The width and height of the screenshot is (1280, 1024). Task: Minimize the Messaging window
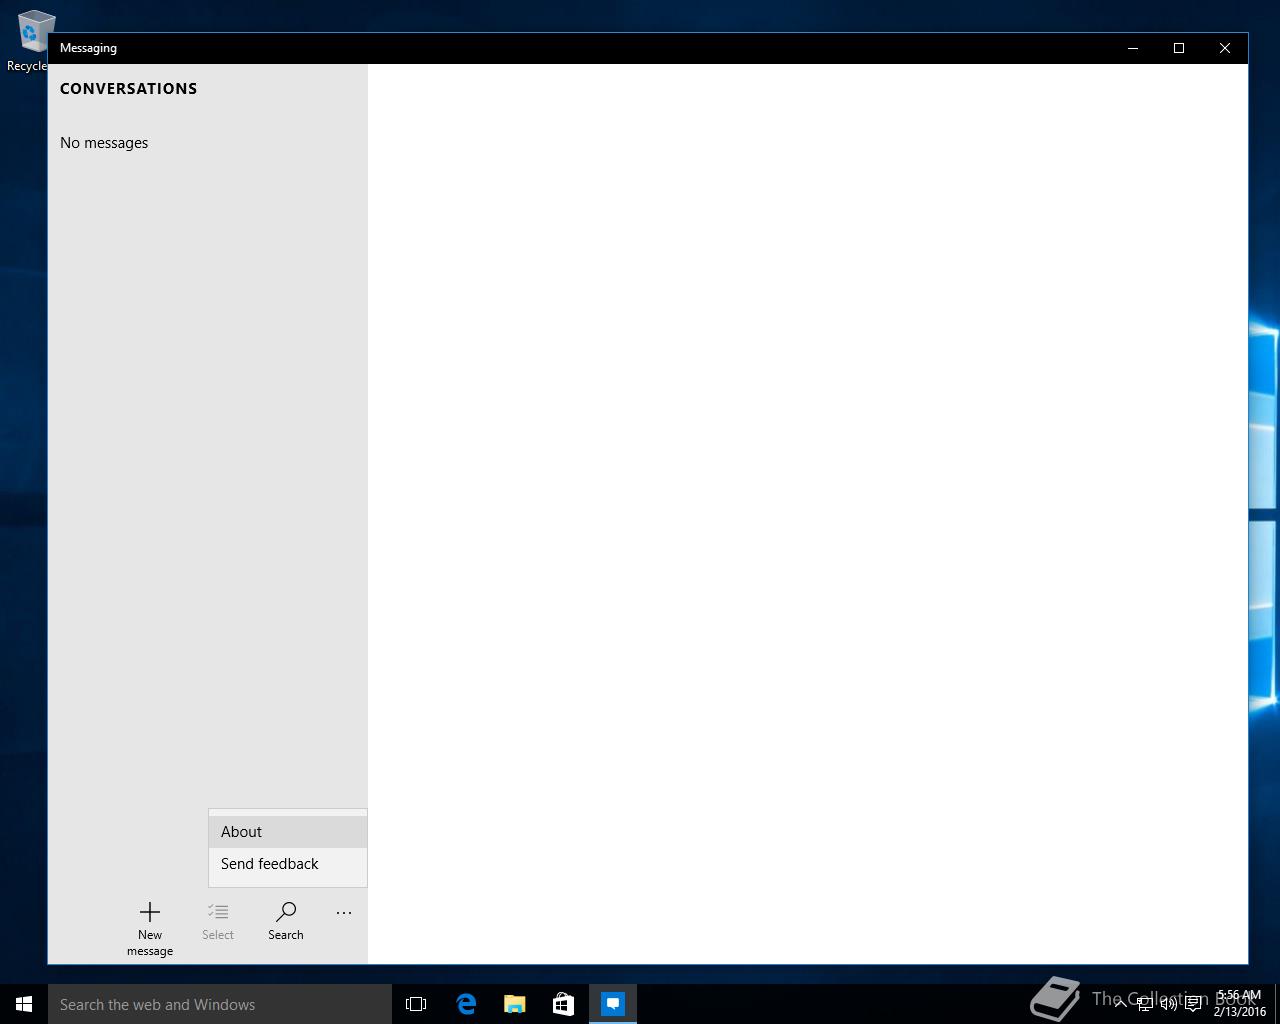(x=1133, y=48)
